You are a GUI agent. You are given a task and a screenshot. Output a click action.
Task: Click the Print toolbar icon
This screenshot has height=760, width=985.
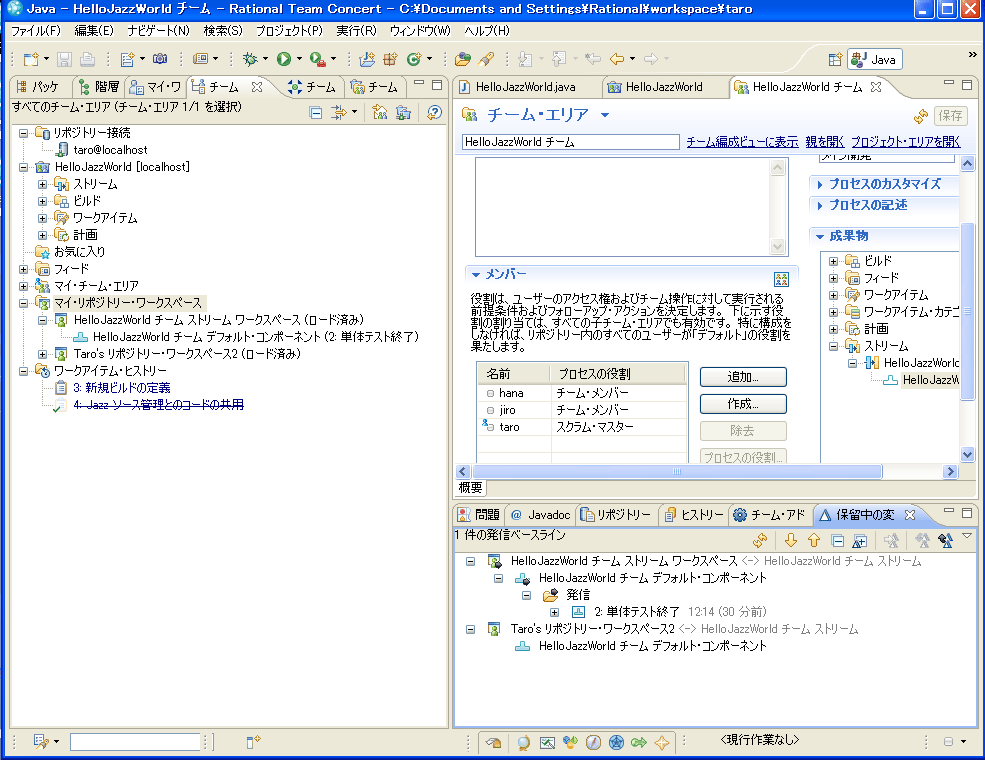pyautogui.click(x=87, y=59)
